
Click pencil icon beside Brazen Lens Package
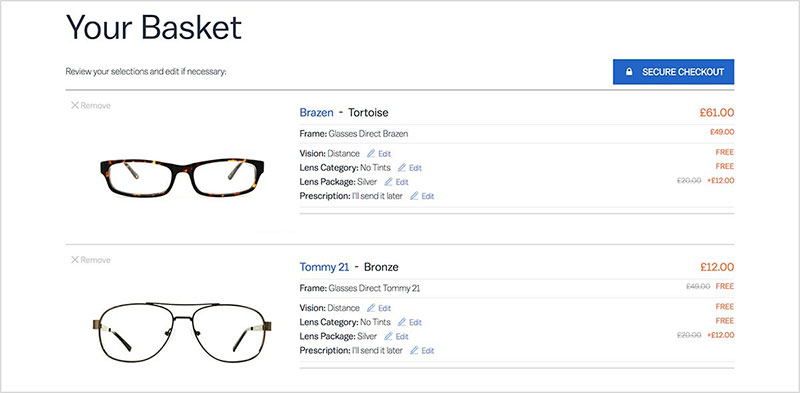coord(388,182)
